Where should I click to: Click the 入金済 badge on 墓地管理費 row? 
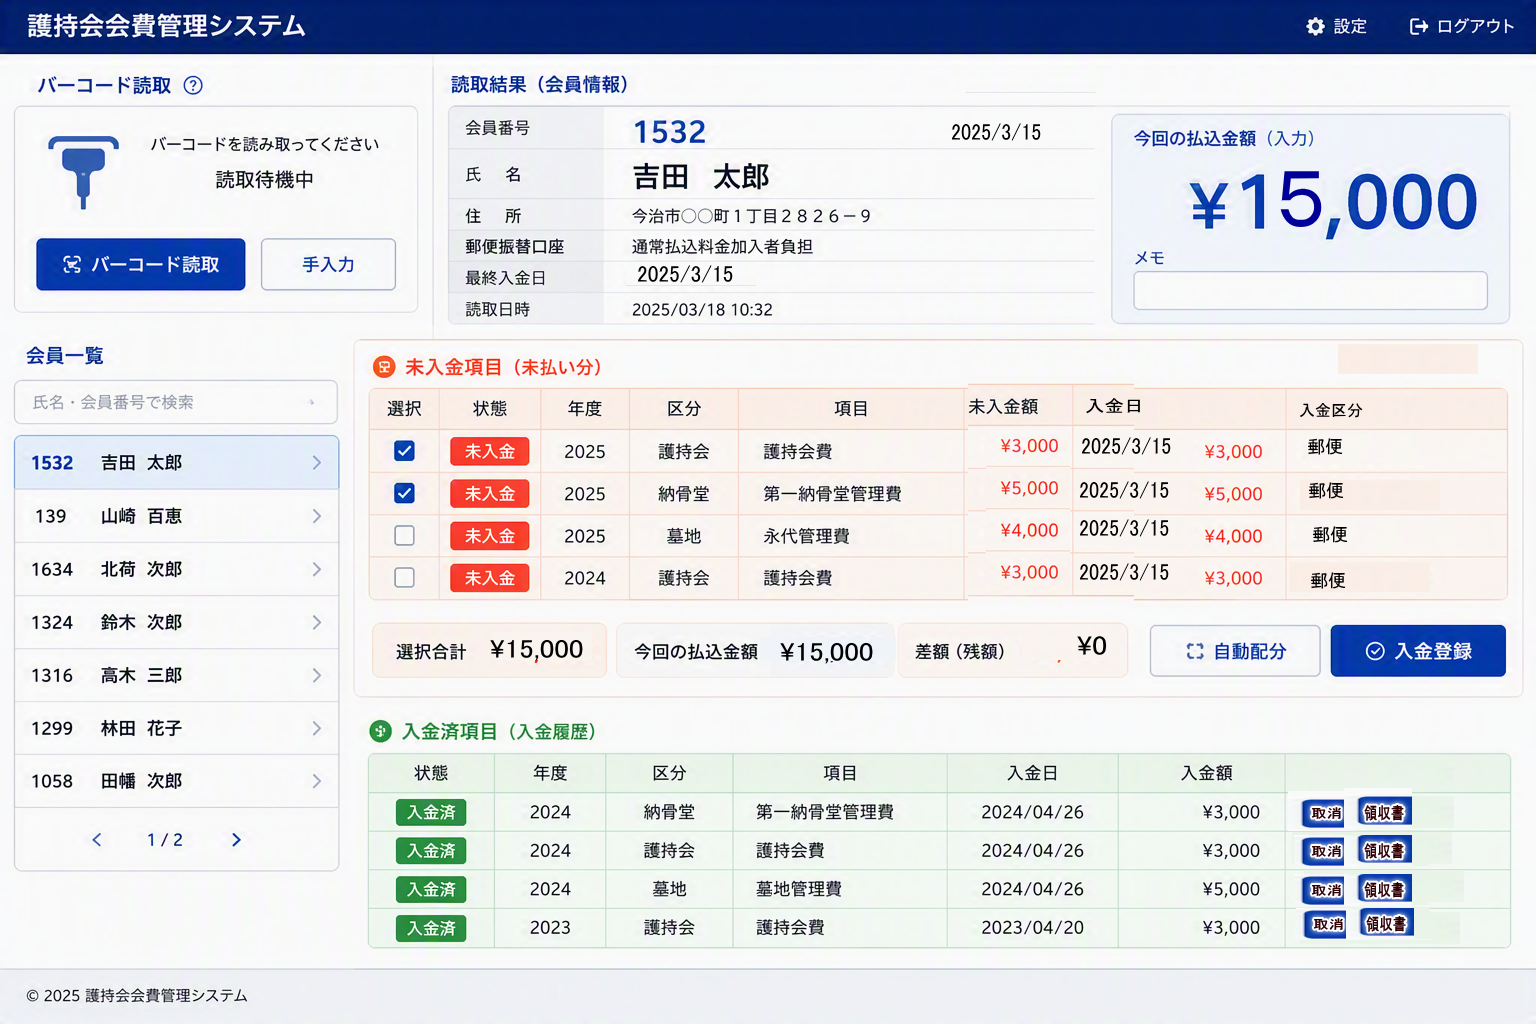click(431, 889)
